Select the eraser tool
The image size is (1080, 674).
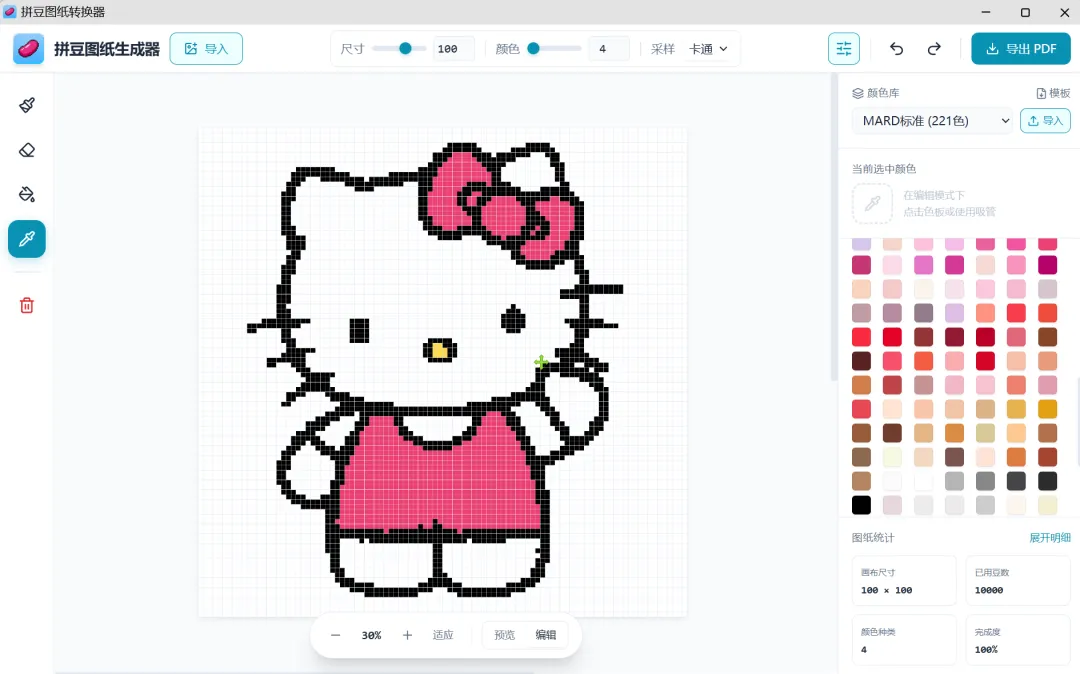click(27, 150)
